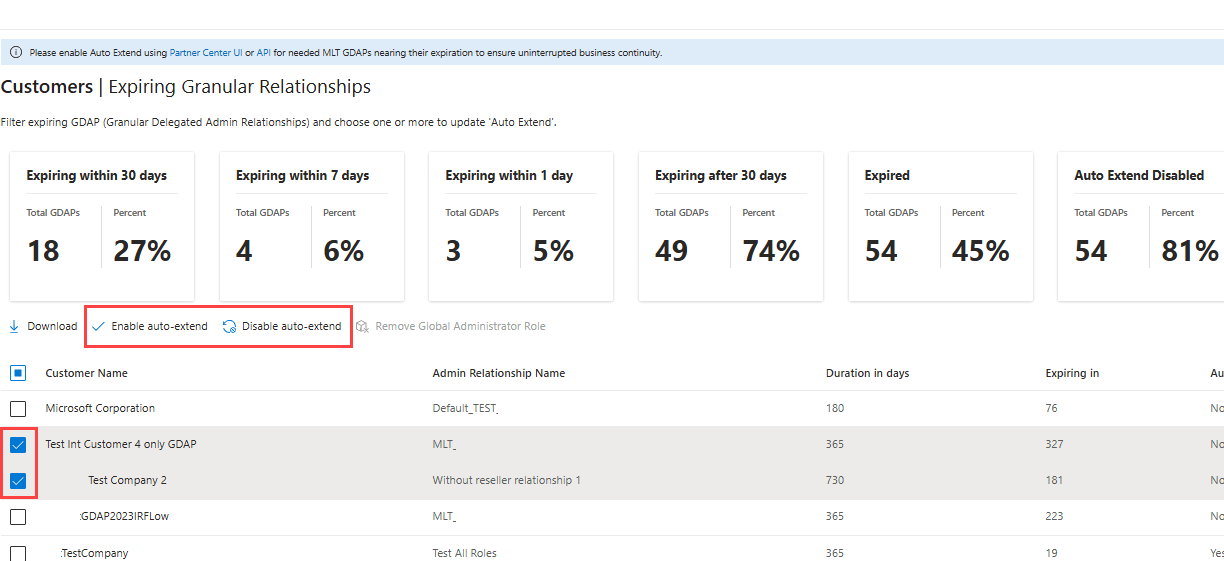The height and width of the screenshot is (561, 1224).
Task: Sort by Duration in days column
Action: click(867, 373)
